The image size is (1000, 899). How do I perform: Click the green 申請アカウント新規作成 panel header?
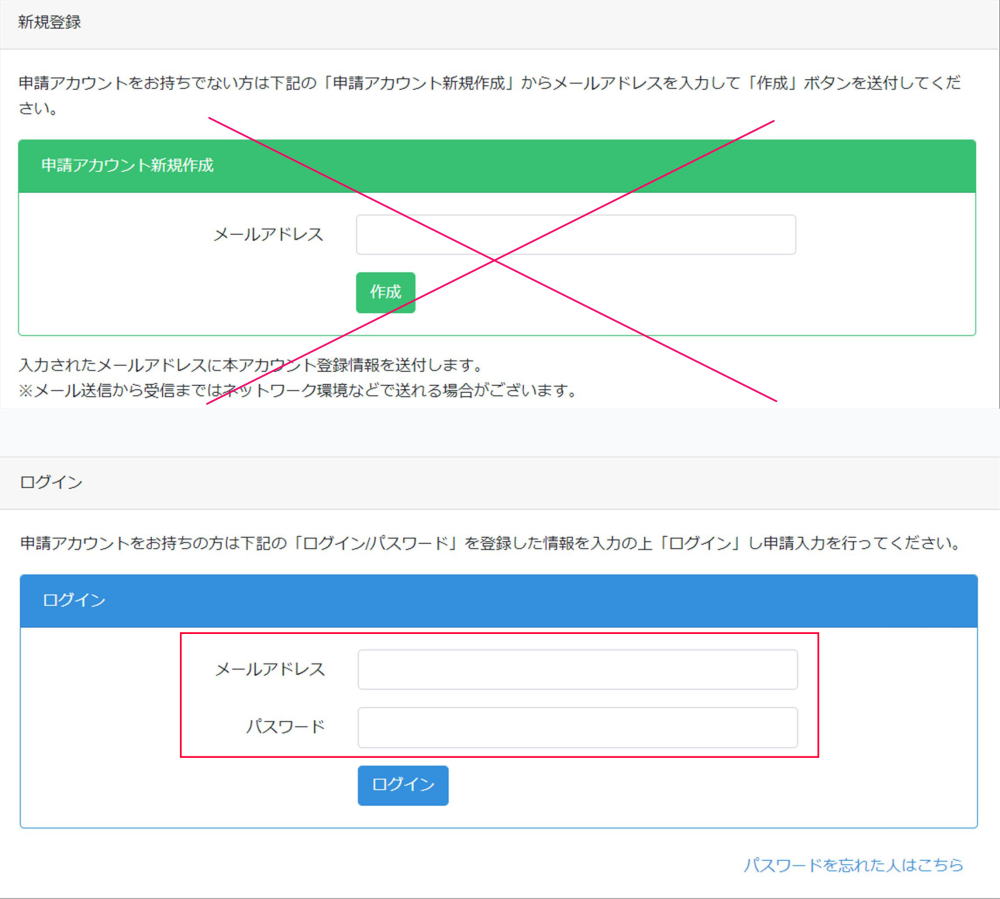coord(496,166)
